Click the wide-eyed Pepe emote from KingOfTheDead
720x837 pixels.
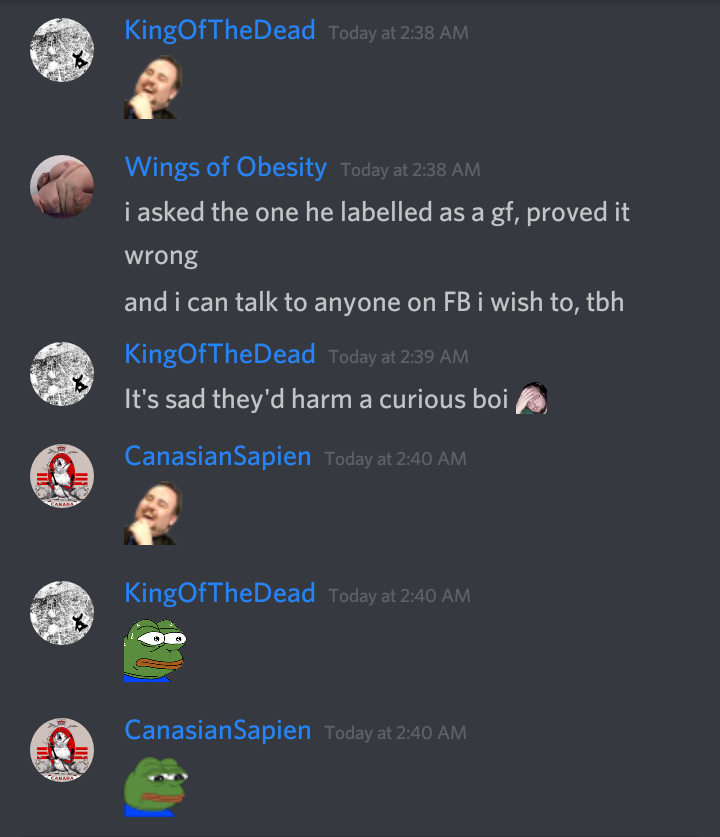tap(155, 650)
